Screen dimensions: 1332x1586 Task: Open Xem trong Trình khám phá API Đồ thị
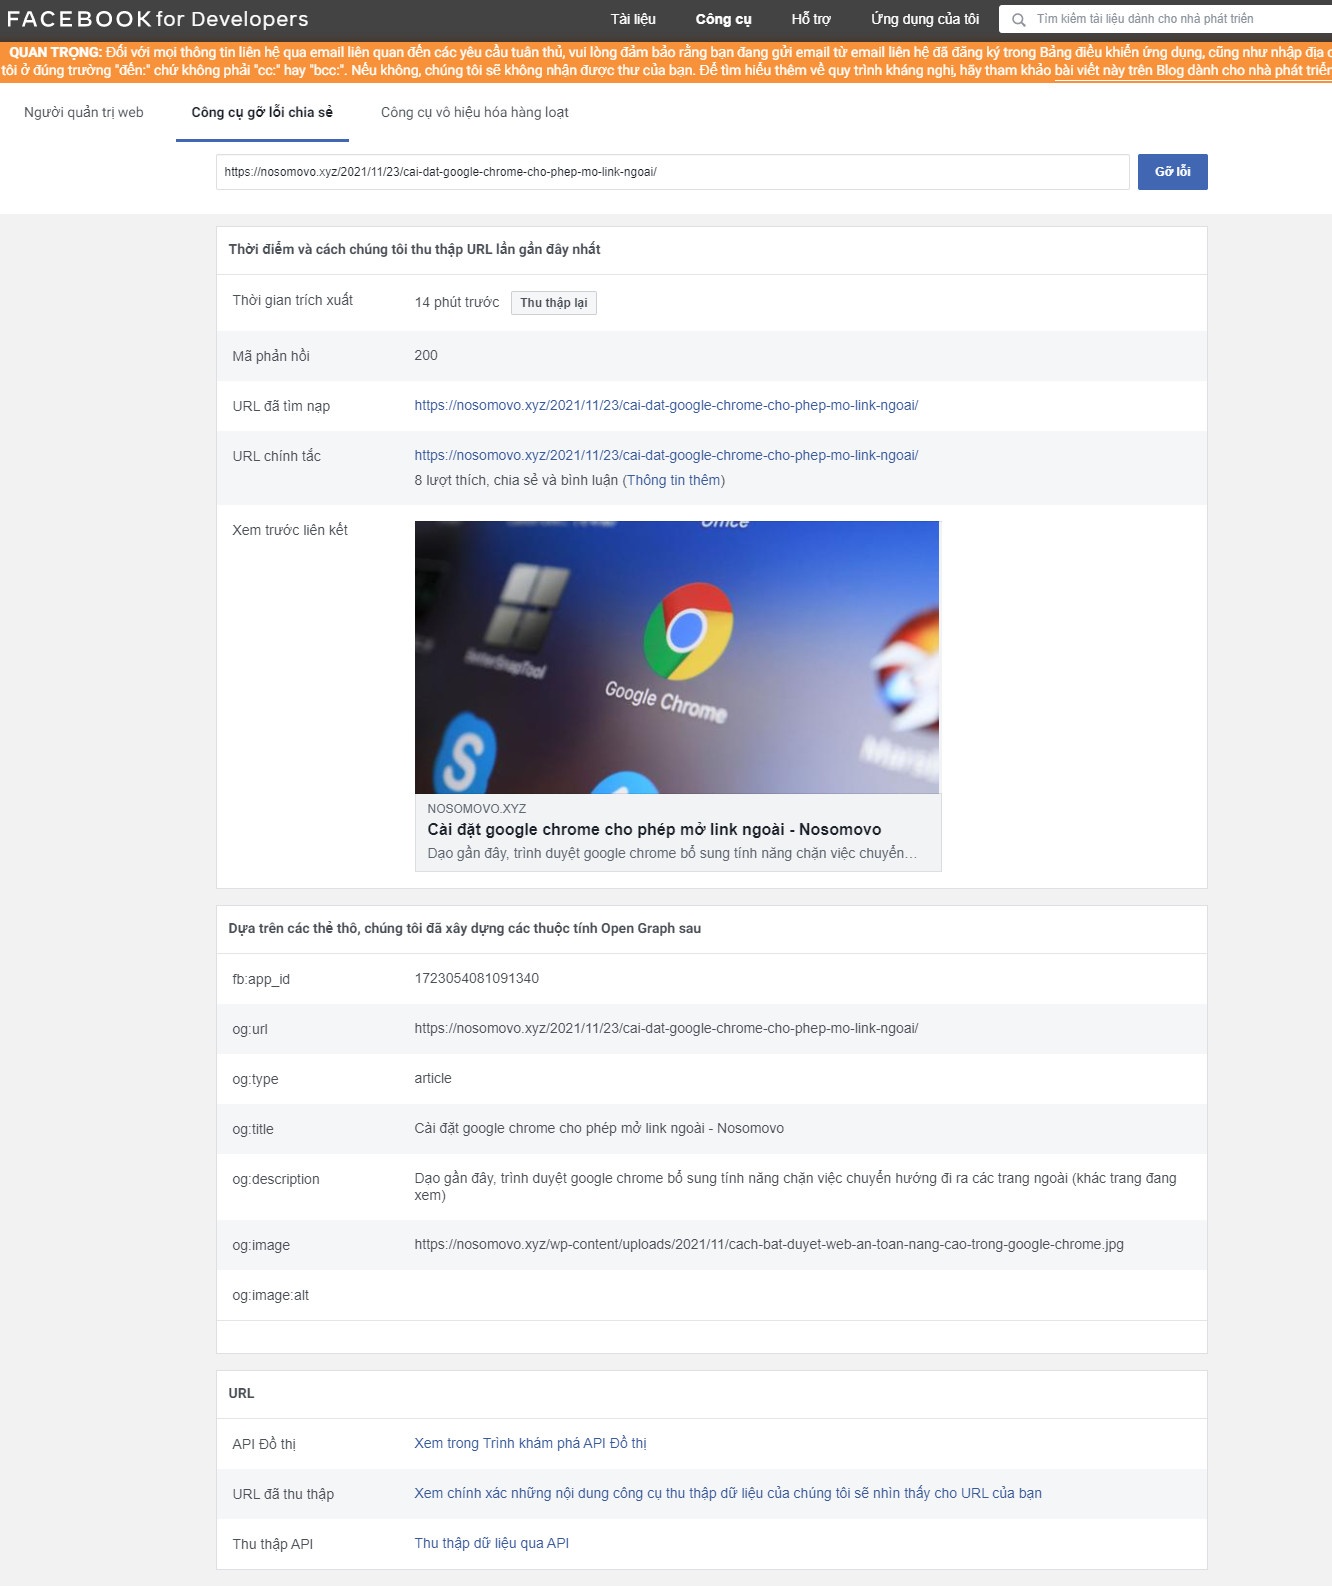tap(530, 1444)
